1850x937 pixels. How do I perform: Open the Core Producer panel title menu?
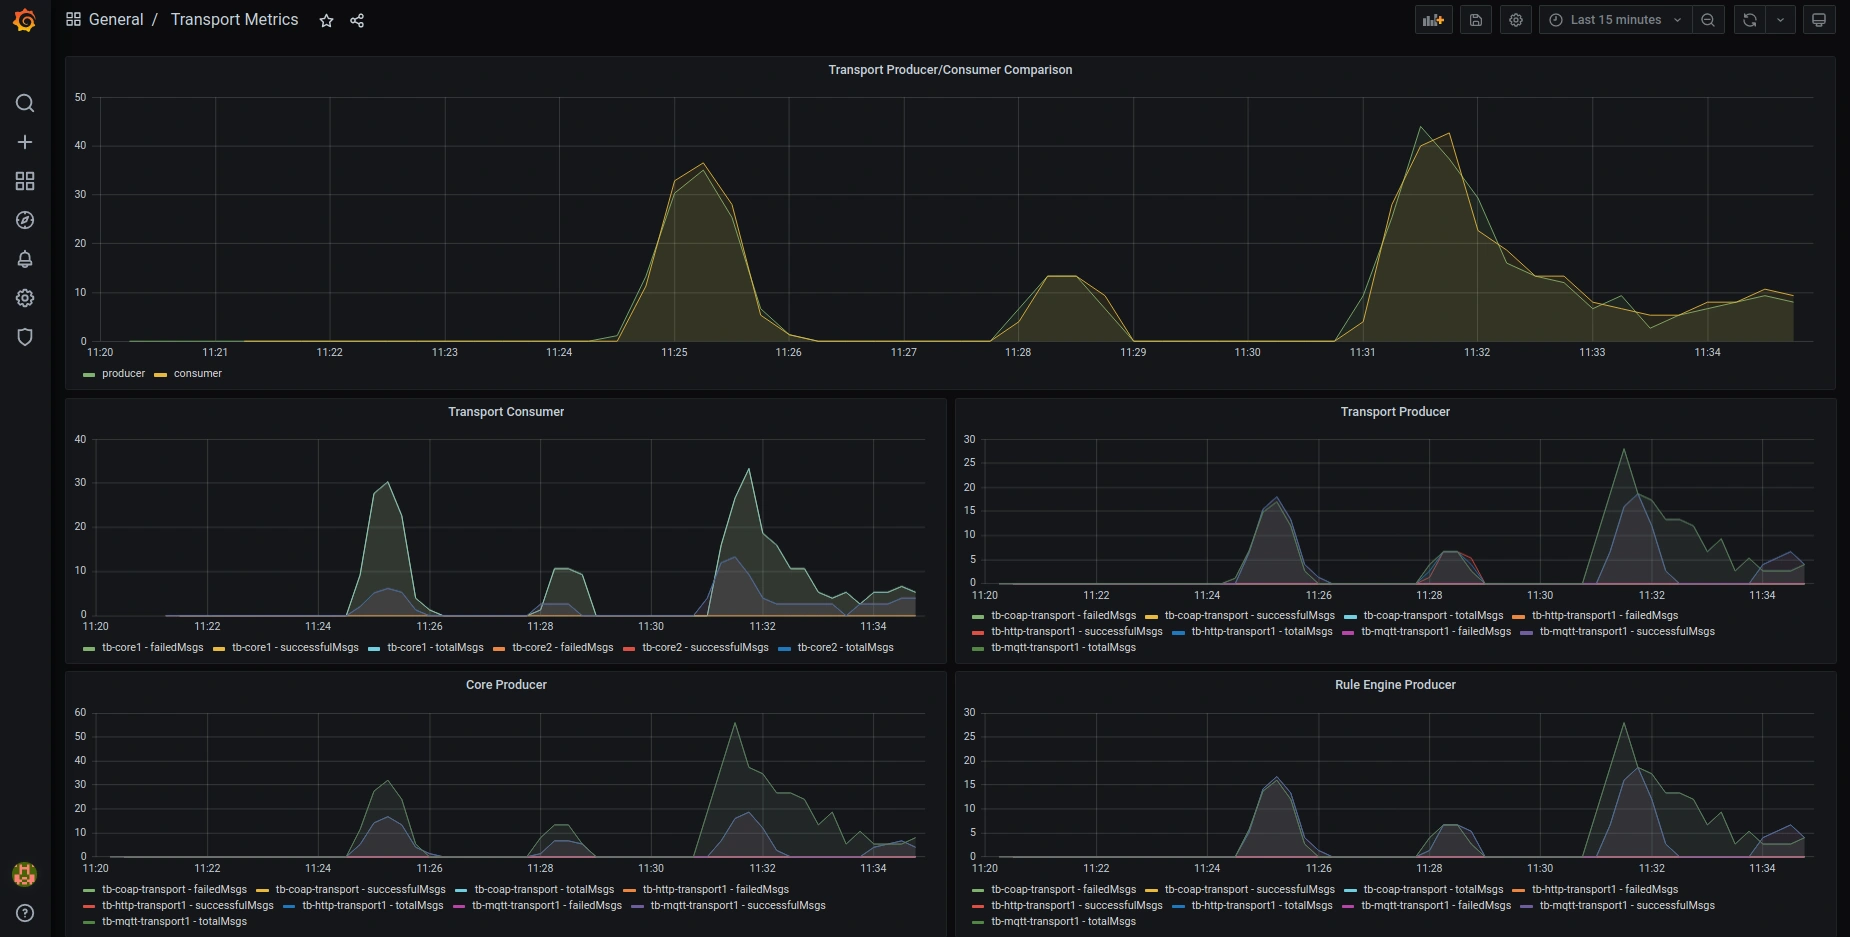[506, 685]
